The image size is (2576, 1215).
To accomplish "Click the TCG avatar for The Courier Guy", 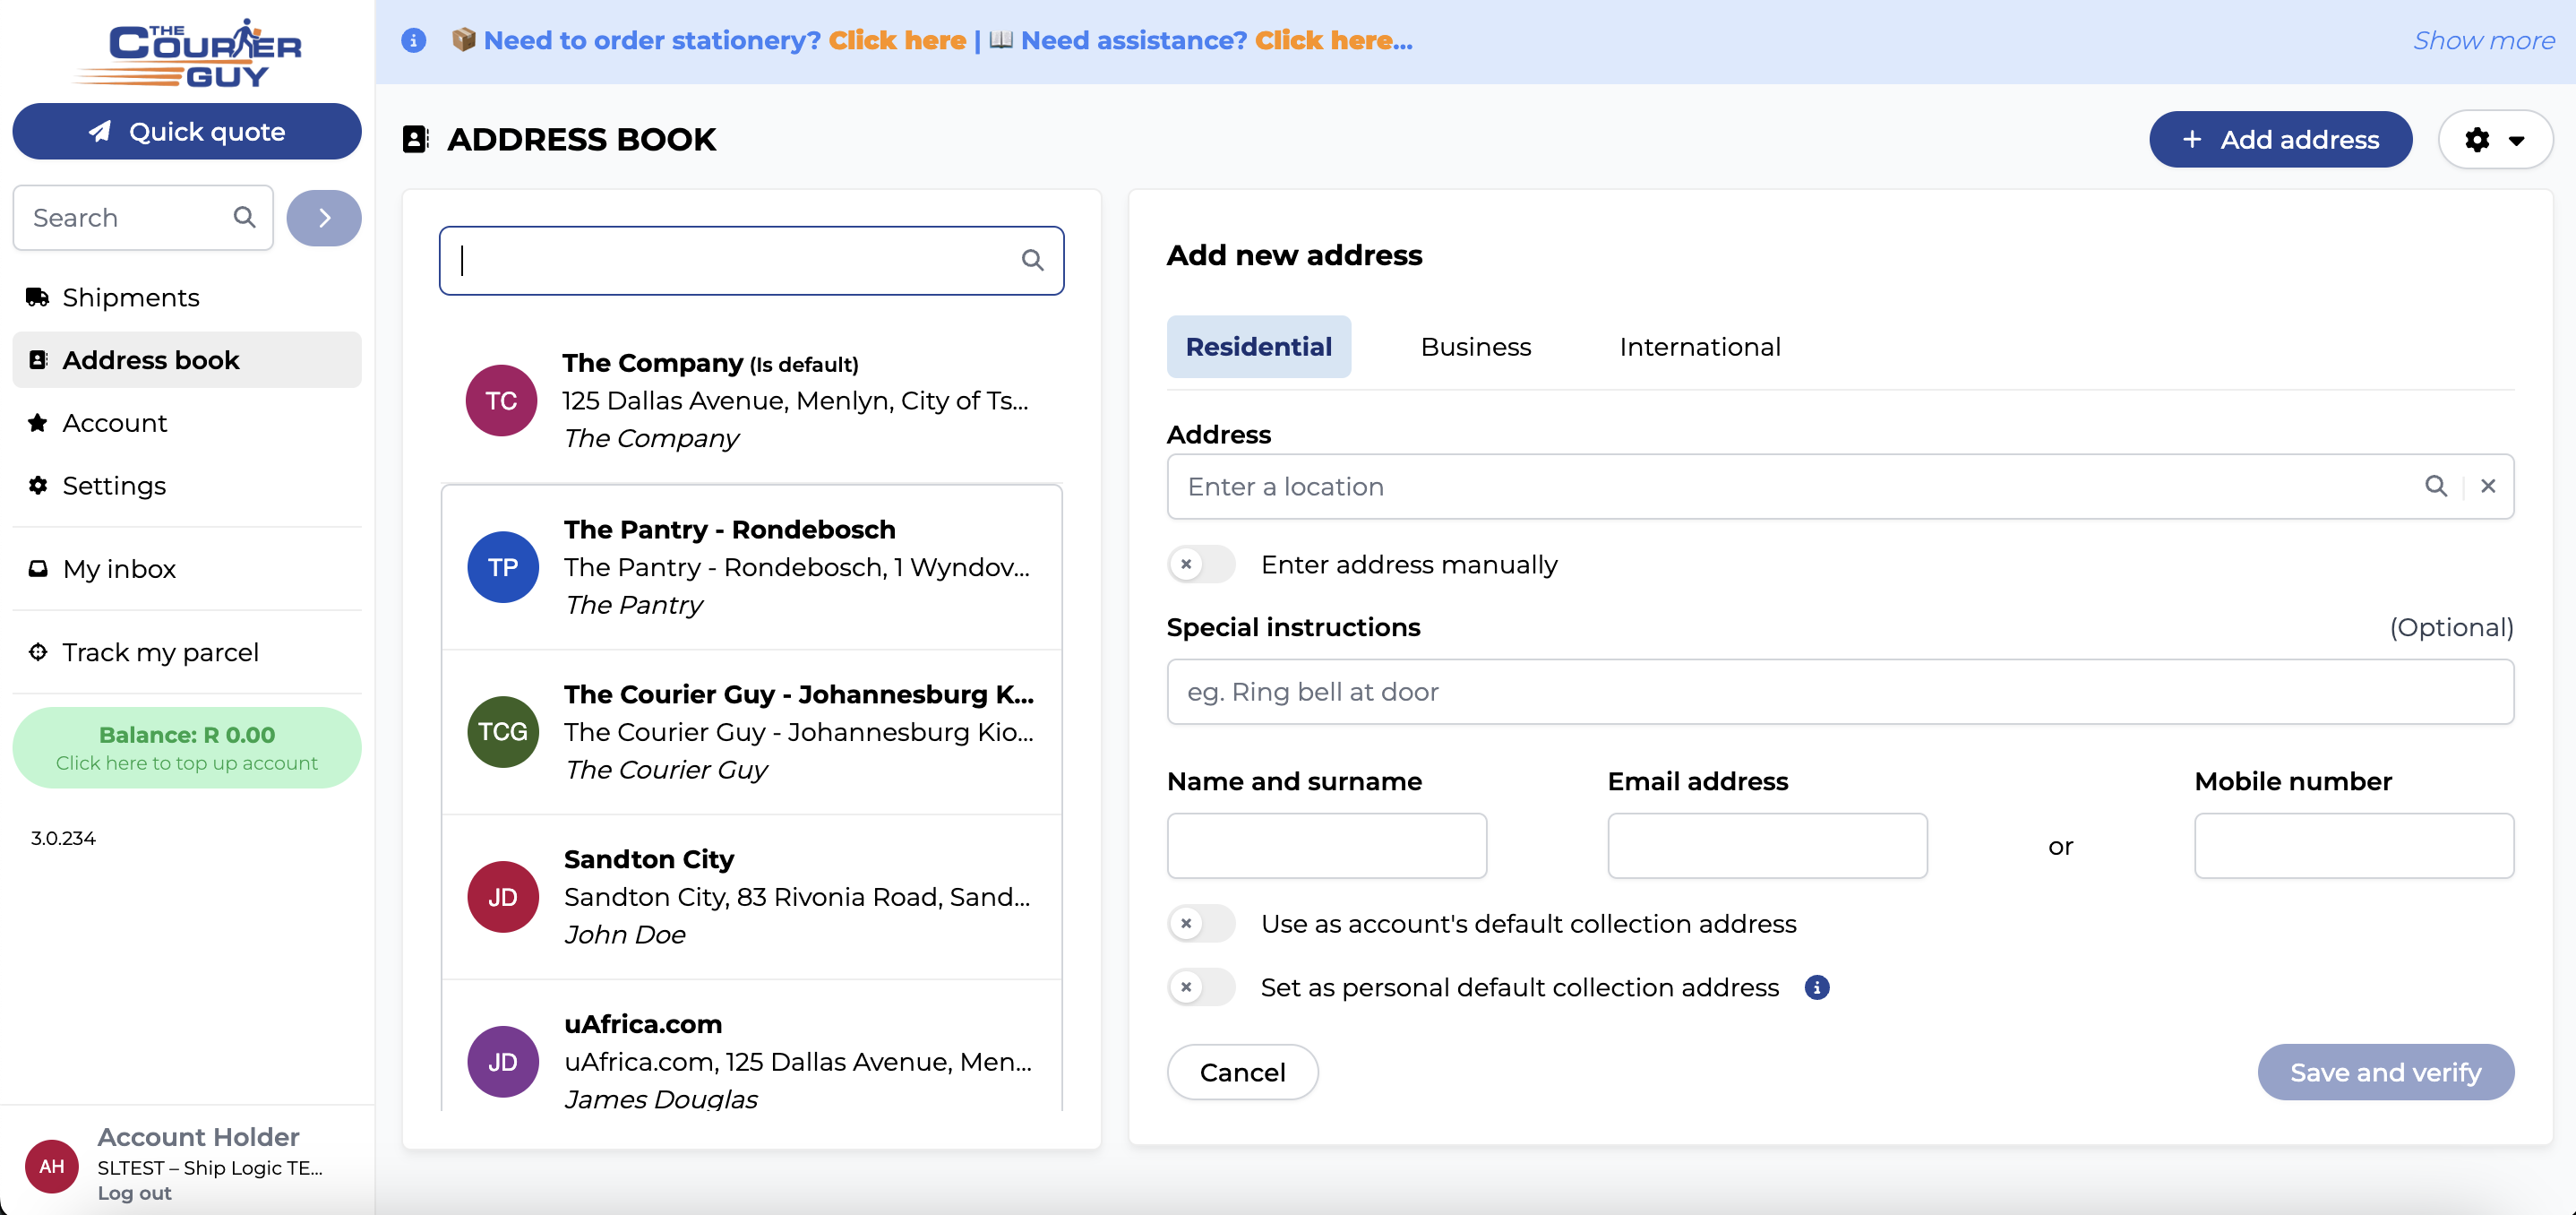I will click(x=503, y=732).
